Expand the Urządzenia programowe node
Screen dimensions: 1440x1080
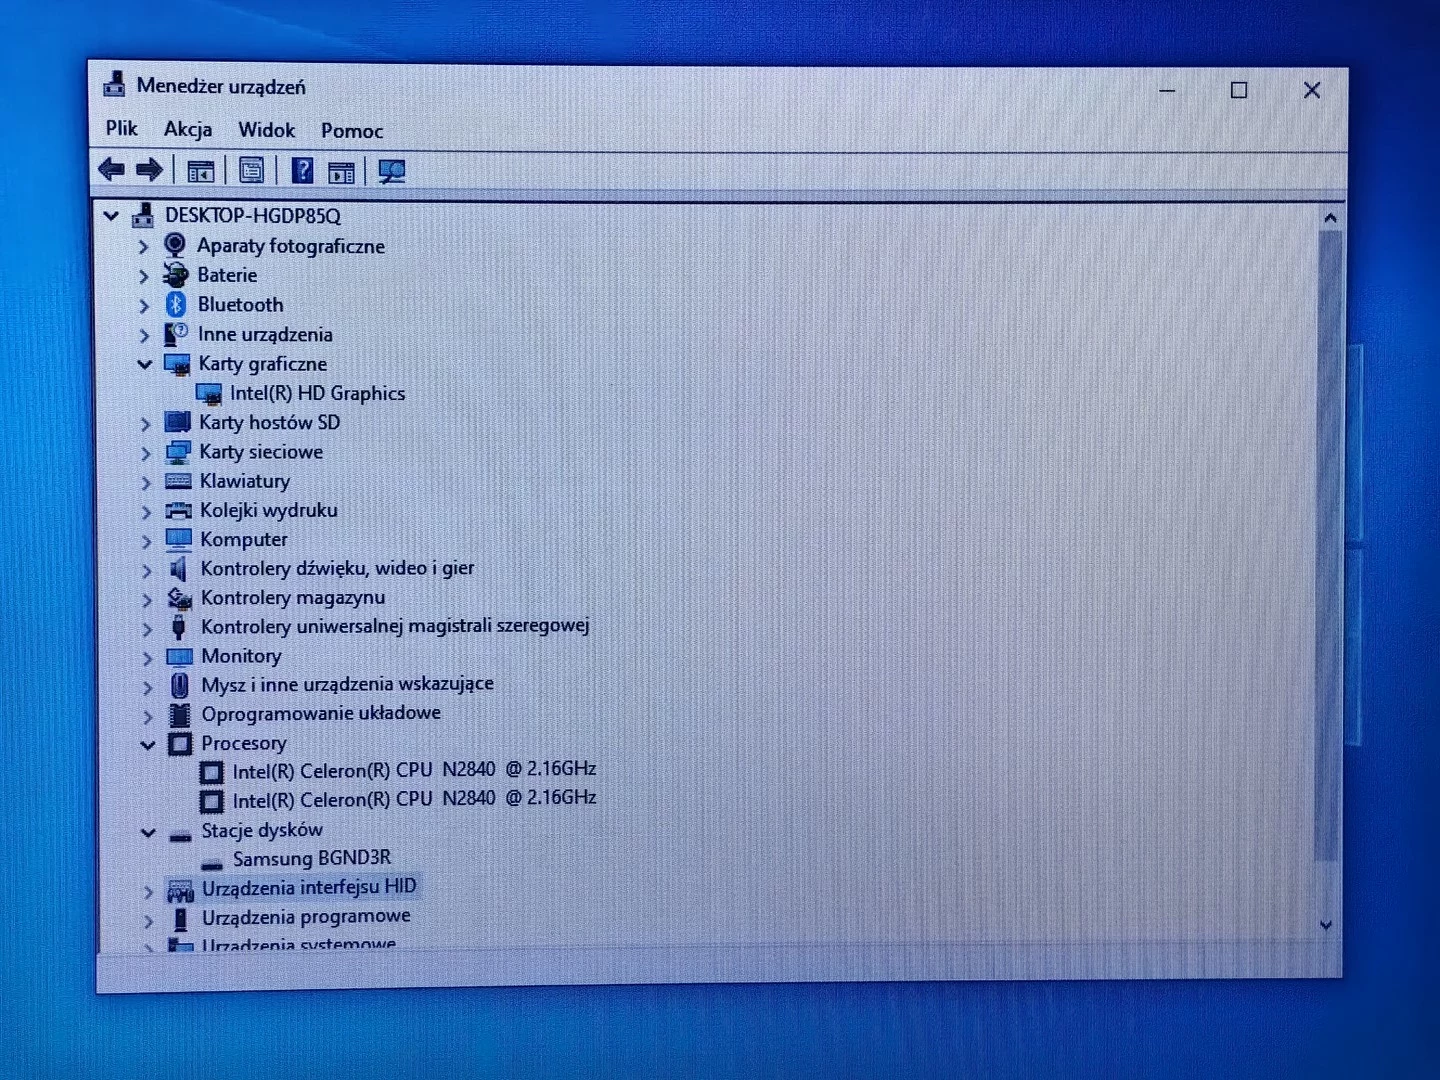149,919
